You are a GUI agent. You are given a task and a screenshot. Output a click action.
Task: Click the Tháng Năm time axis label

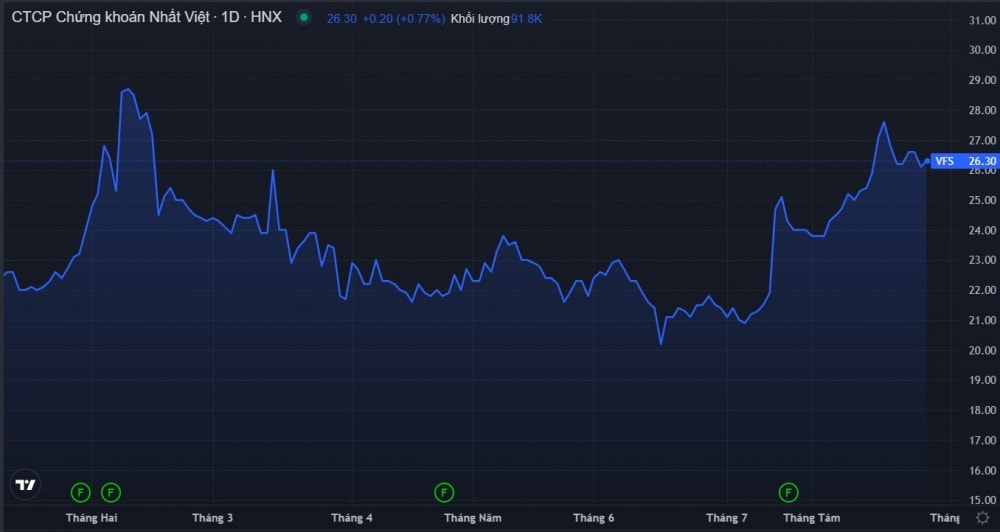(473, 518)
